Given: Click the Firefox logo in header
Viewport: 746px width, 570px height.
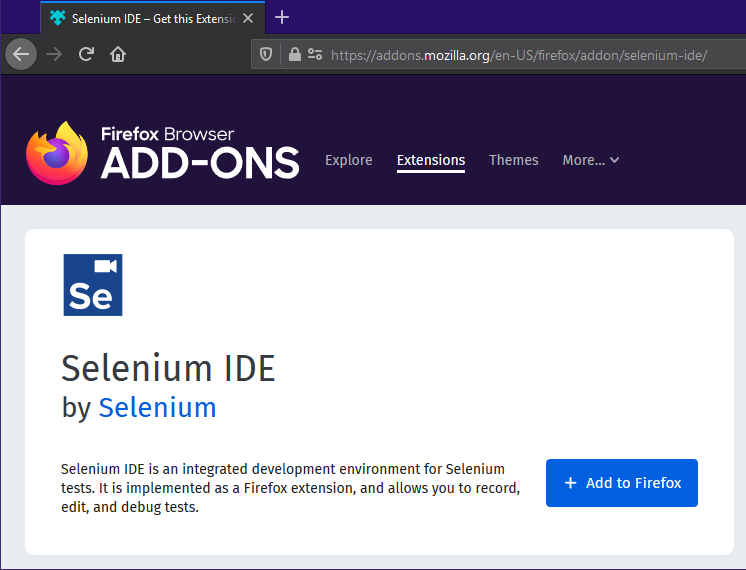Looking at the screenshot, I should [57, 153].
